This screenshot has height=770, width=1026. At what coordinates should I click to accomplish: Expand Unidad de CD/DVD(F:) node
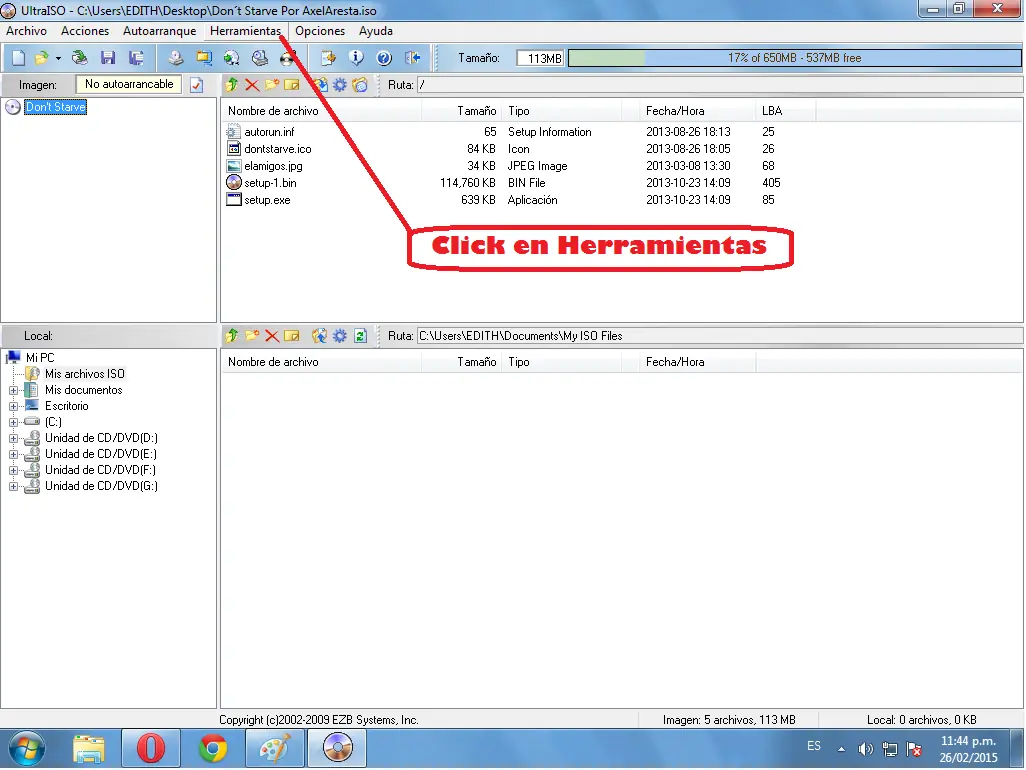[x=13, y=470]
